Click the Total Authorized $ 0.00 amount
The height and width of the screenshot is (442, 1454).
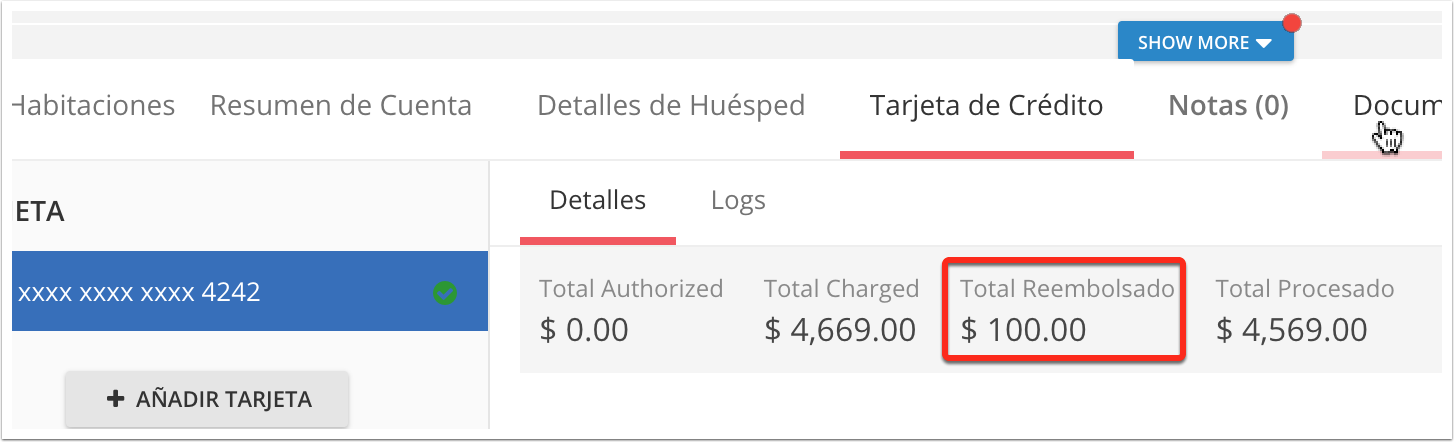584,330
